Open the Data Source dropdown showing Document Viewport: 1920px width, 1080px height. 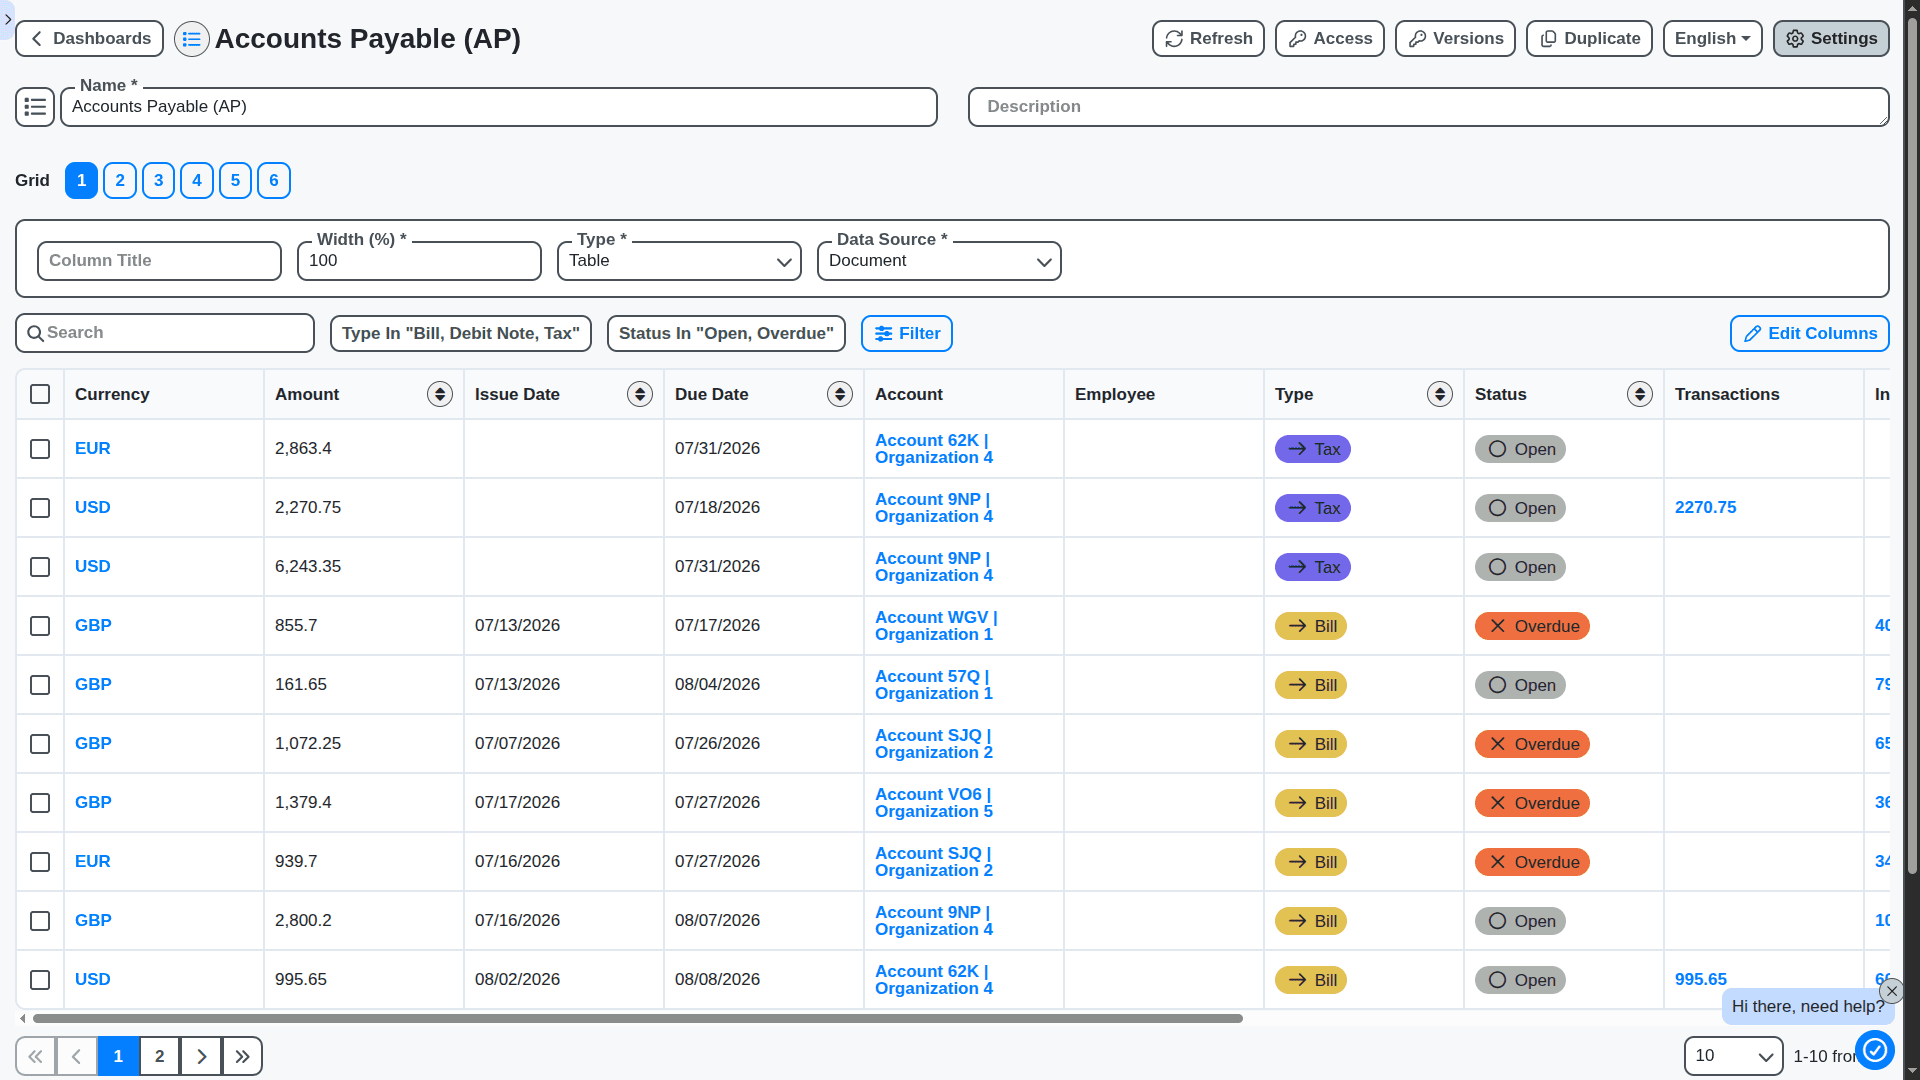[x=939, y=261]
